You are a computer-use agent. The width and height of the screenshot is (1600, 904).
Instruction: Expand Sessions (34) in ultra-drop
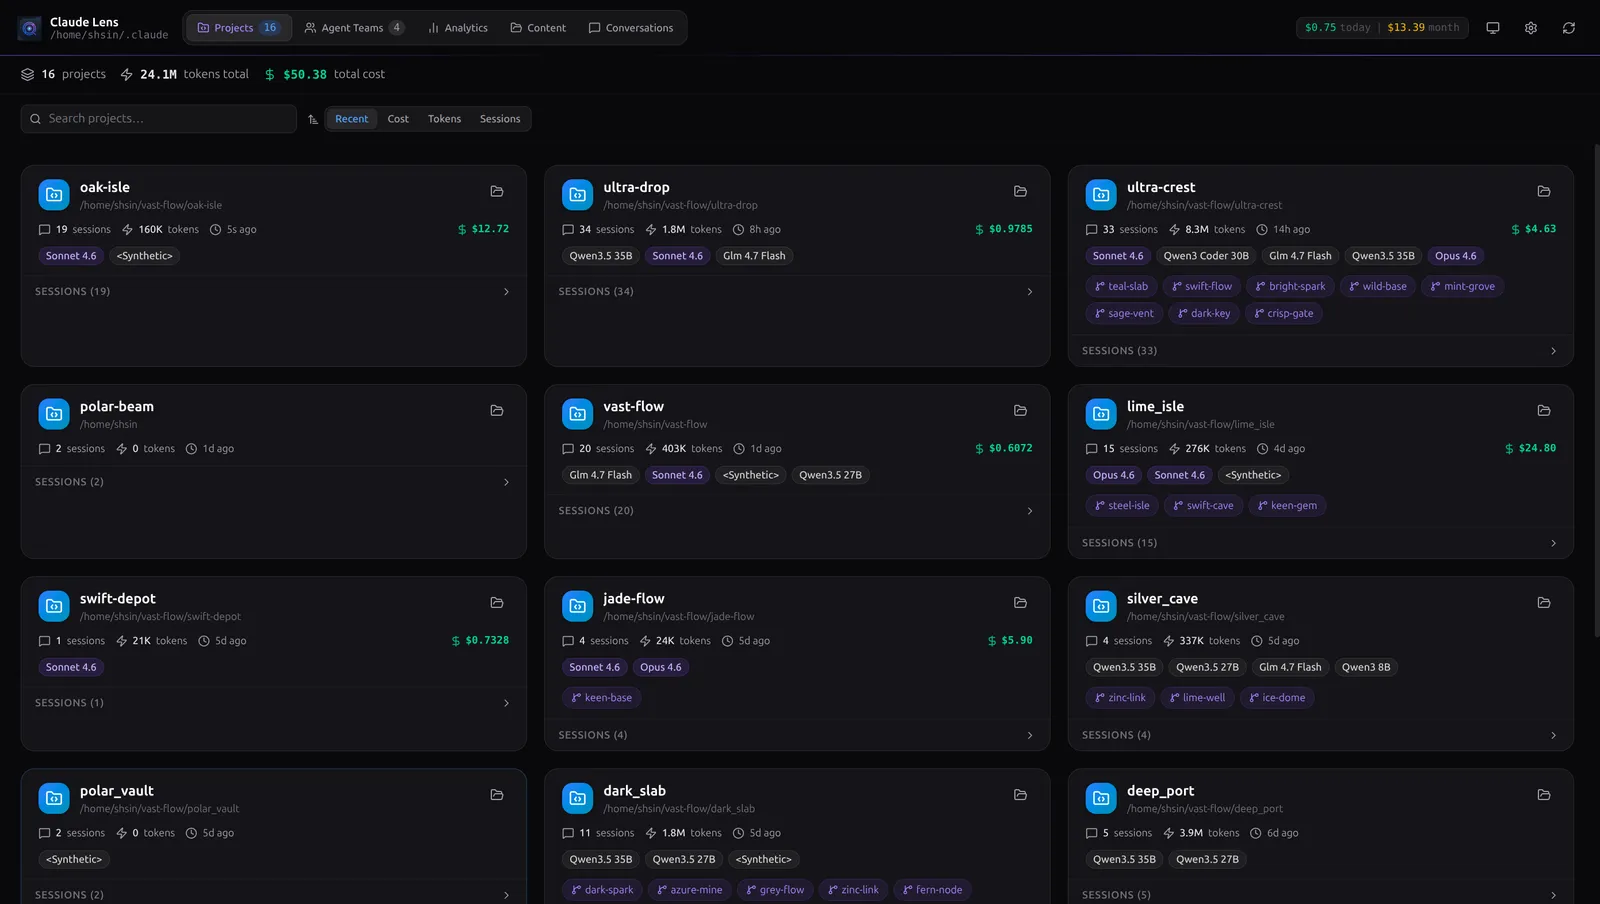click(x=796, y=292)
